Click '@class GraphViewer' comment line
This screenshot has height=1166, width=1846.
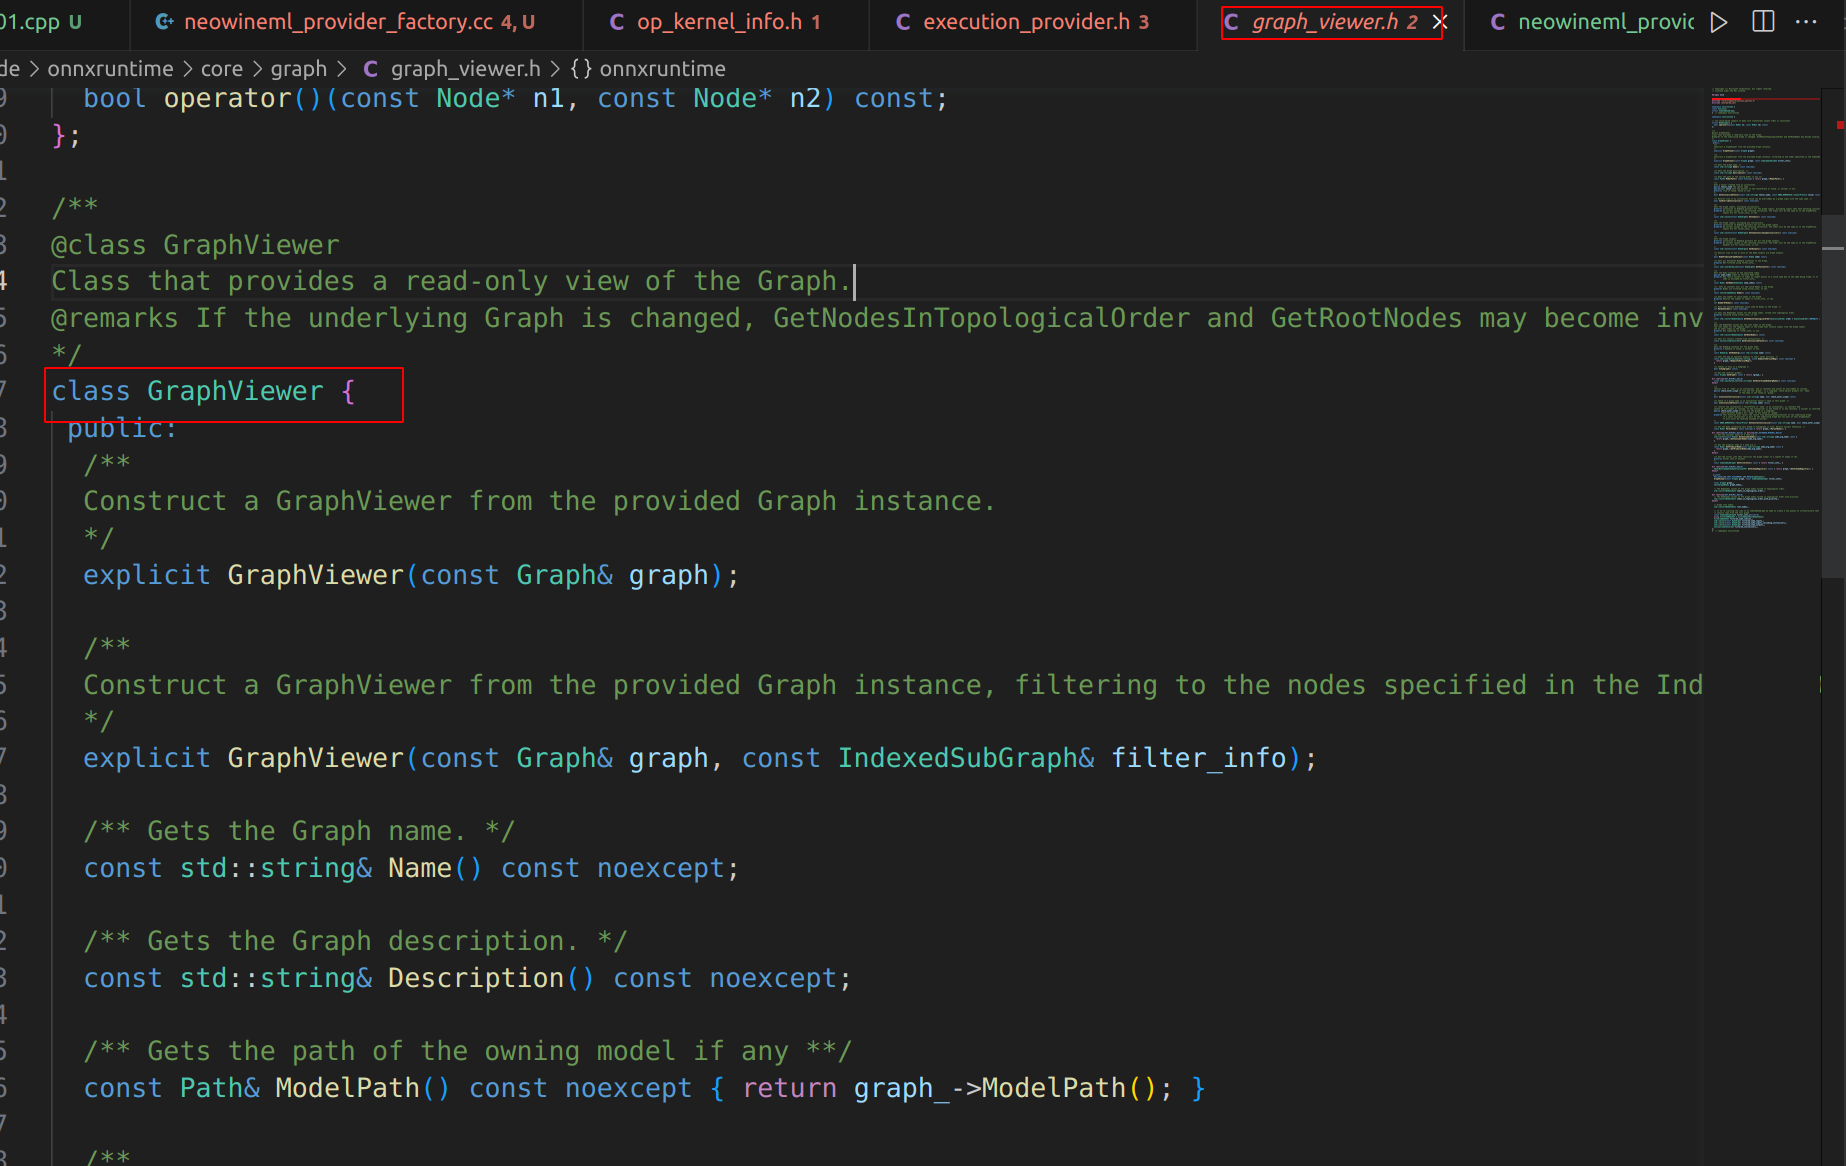pos(195,246)
